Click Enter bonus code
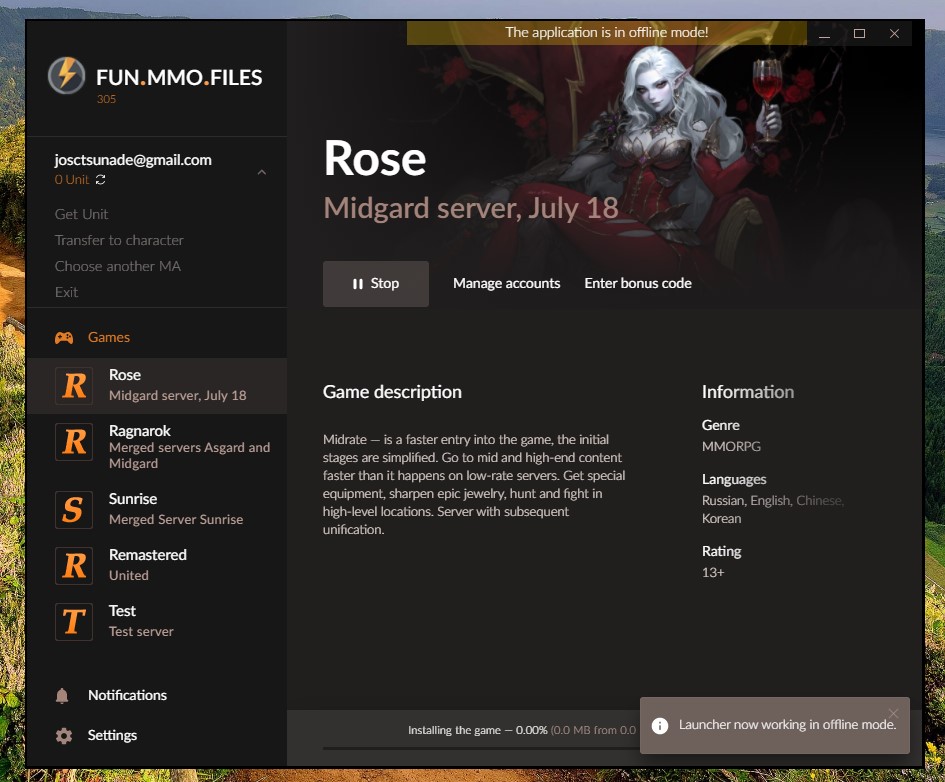 click(x=637, y=284)
